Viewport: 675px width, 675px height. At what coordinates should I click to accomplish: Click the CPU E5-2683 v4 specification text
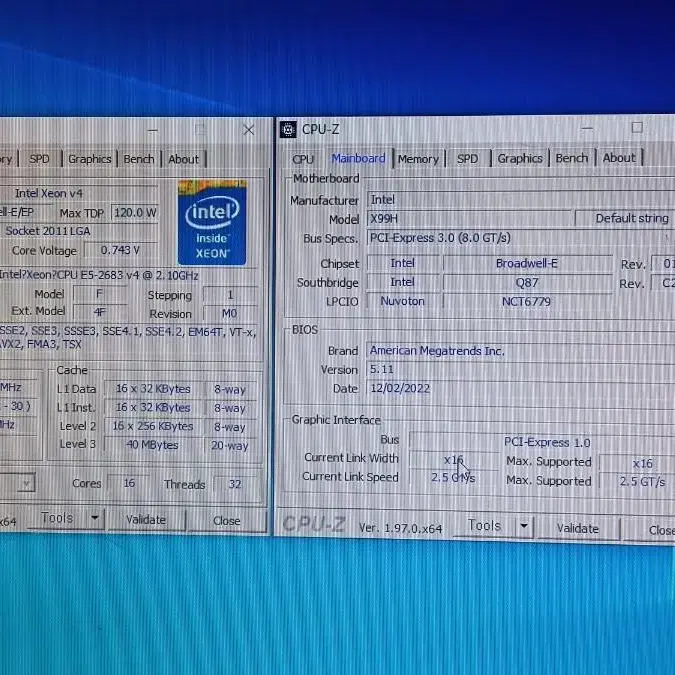[x=99, y=275]
